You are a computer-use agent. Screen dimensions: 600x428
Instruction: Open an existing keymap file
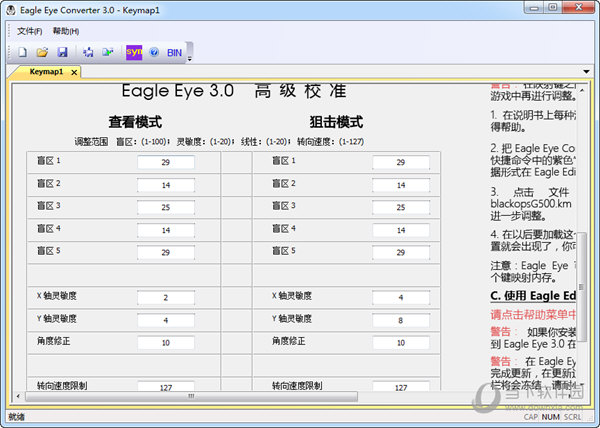[x=42, y=52]
